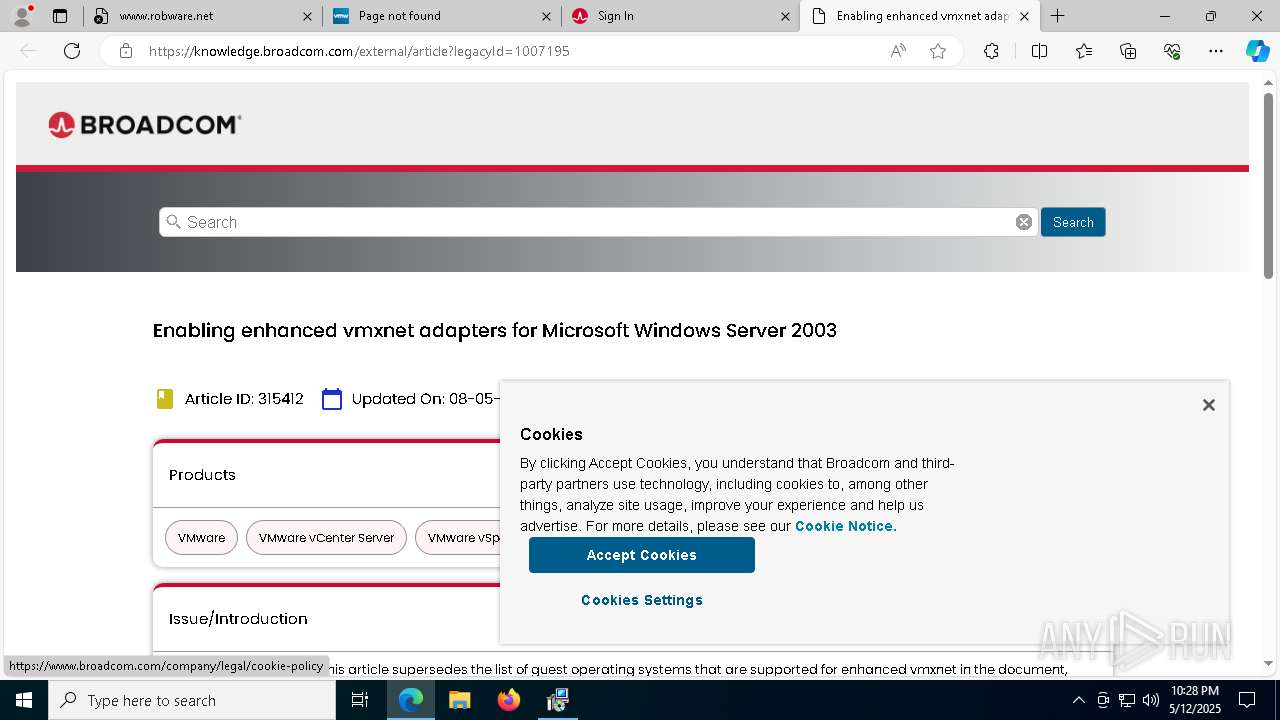Open Collections icon

coord(1128,51)
